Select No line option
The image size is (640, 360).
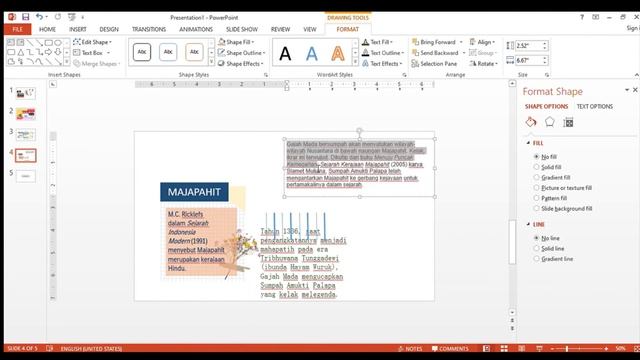(547, 238)
